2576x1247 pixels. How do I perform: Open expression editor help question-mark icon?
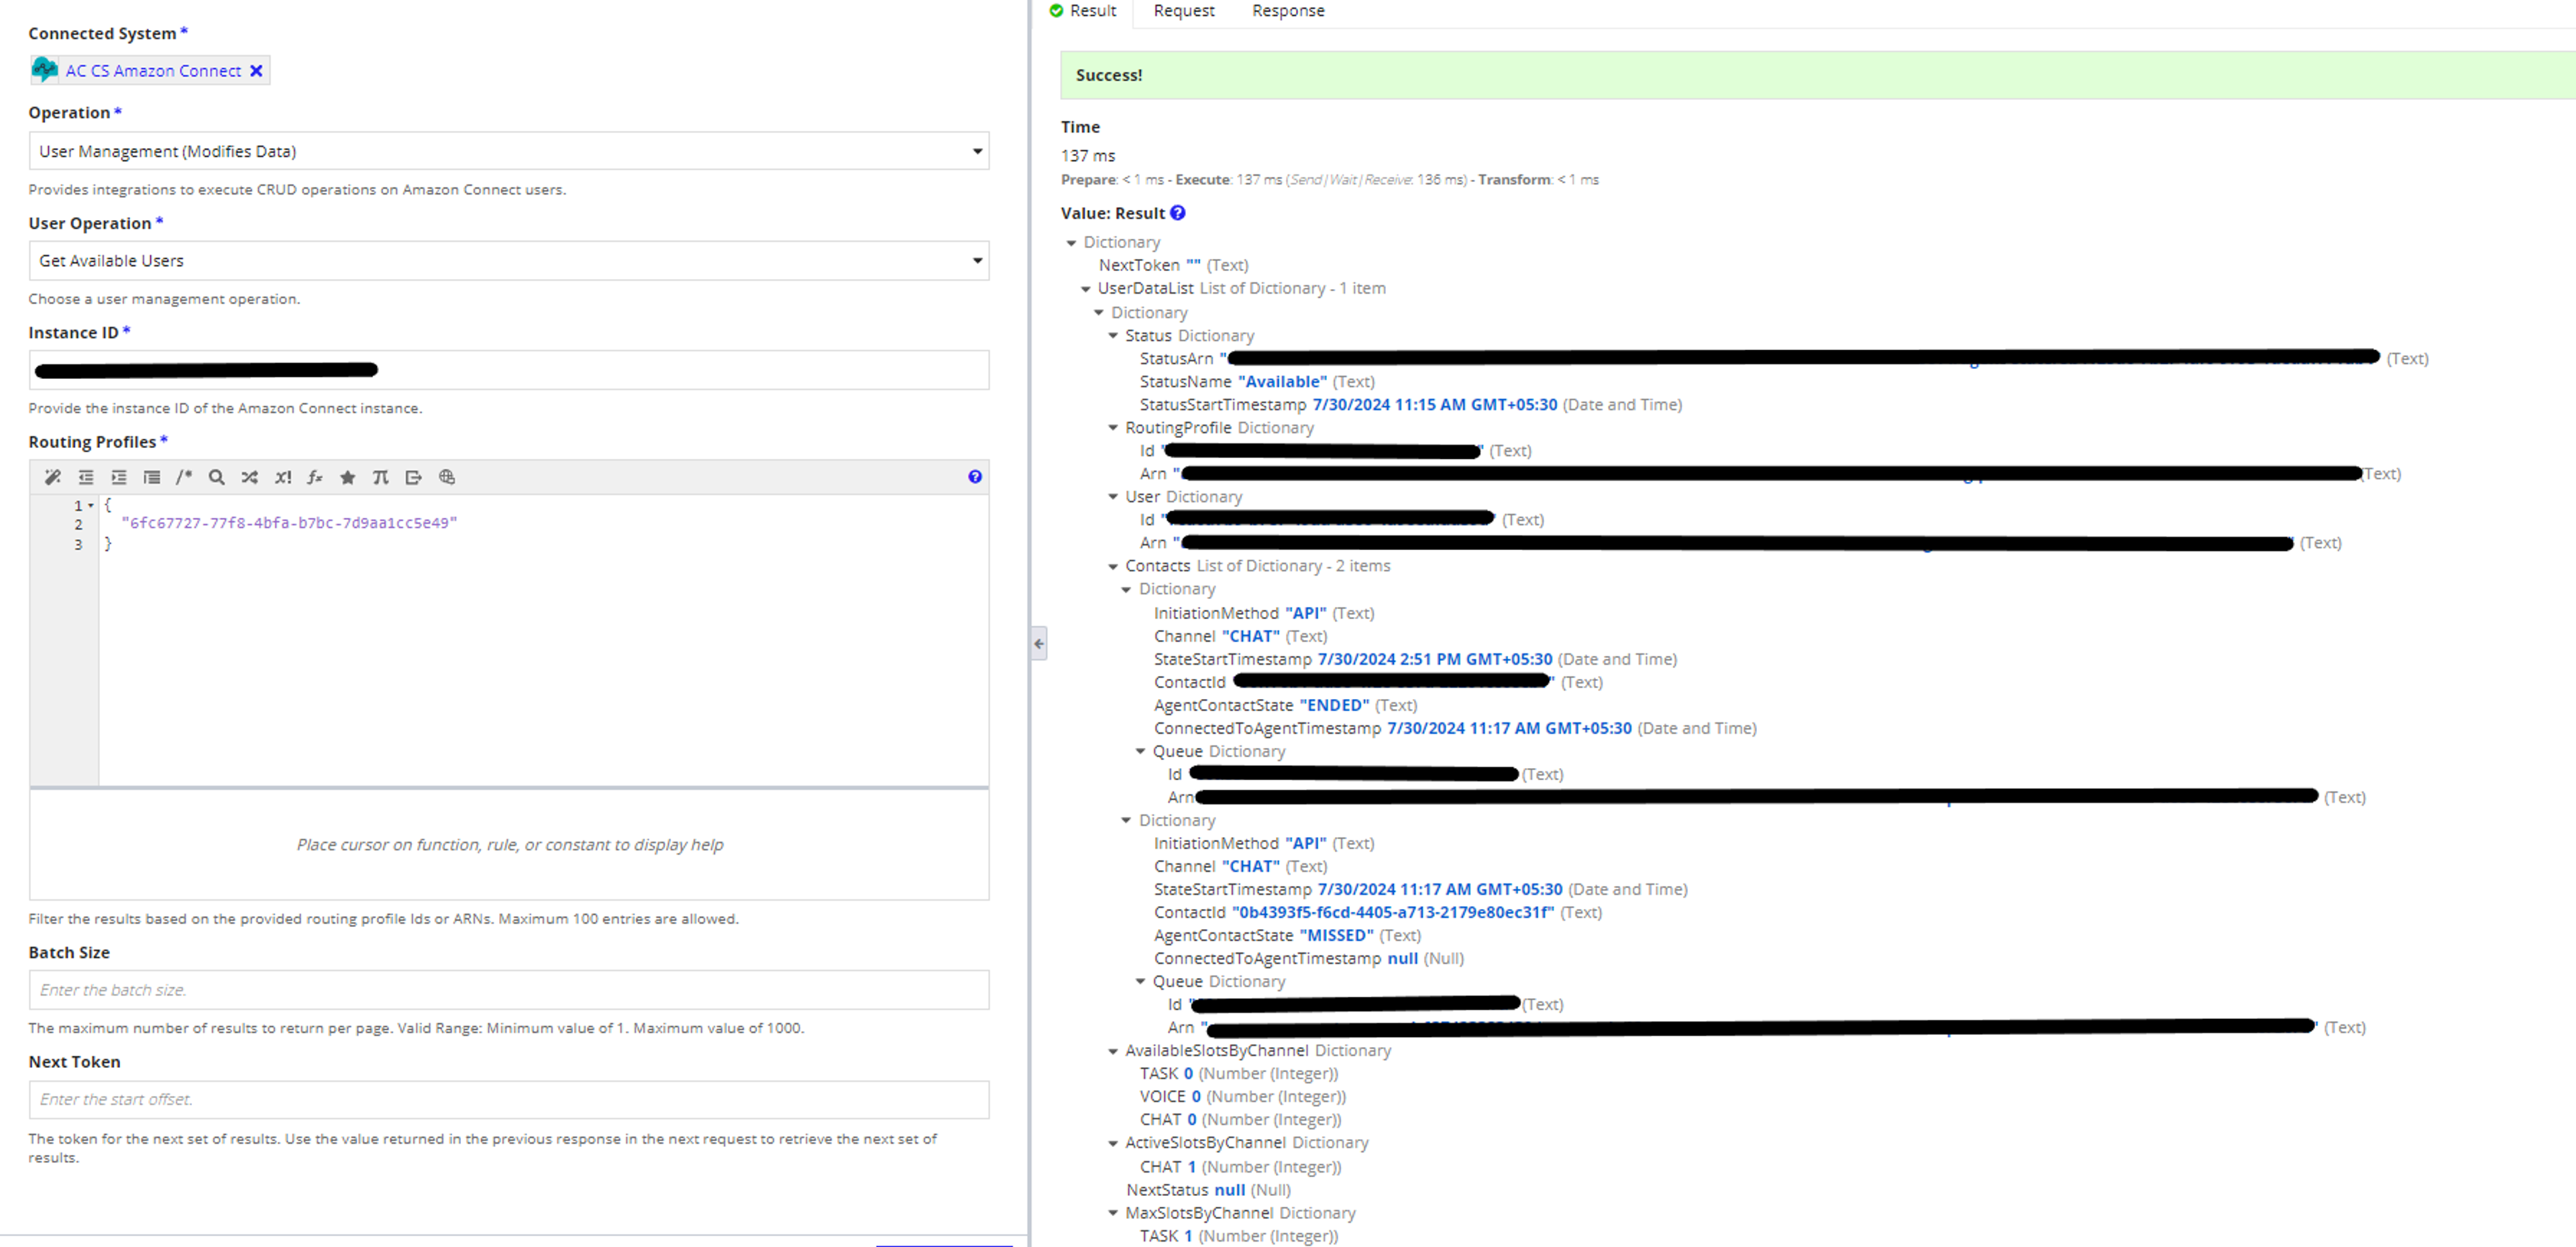975,477
